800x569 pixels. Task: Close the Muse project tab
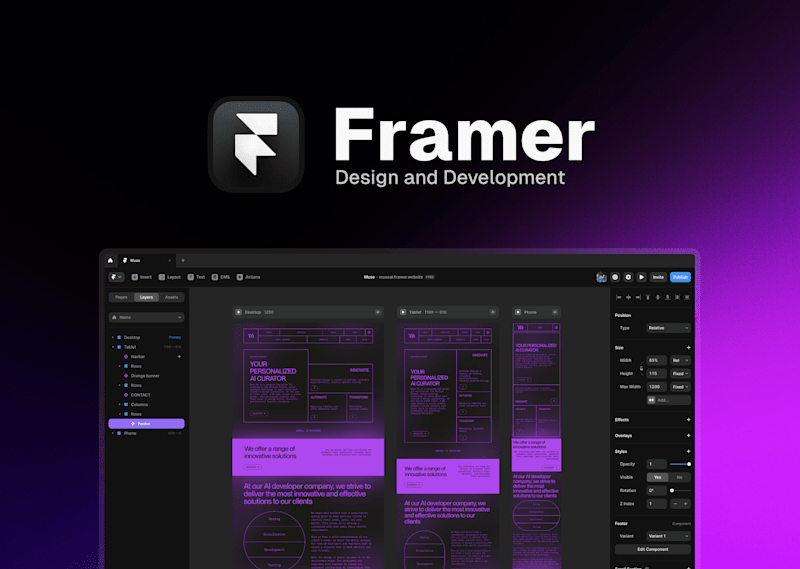point(170,260)
